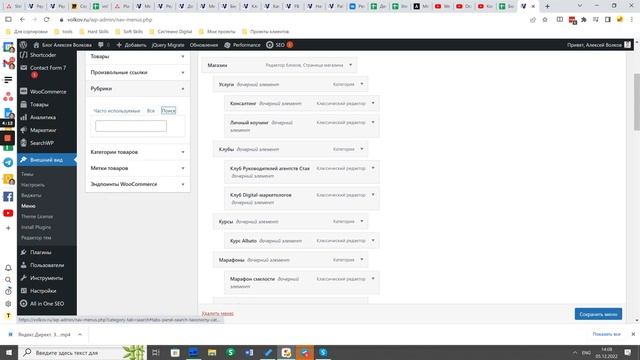Go back in browser history
Image resolution: width=640 pixels, height=360 pixels.
(x=22, y=20)
